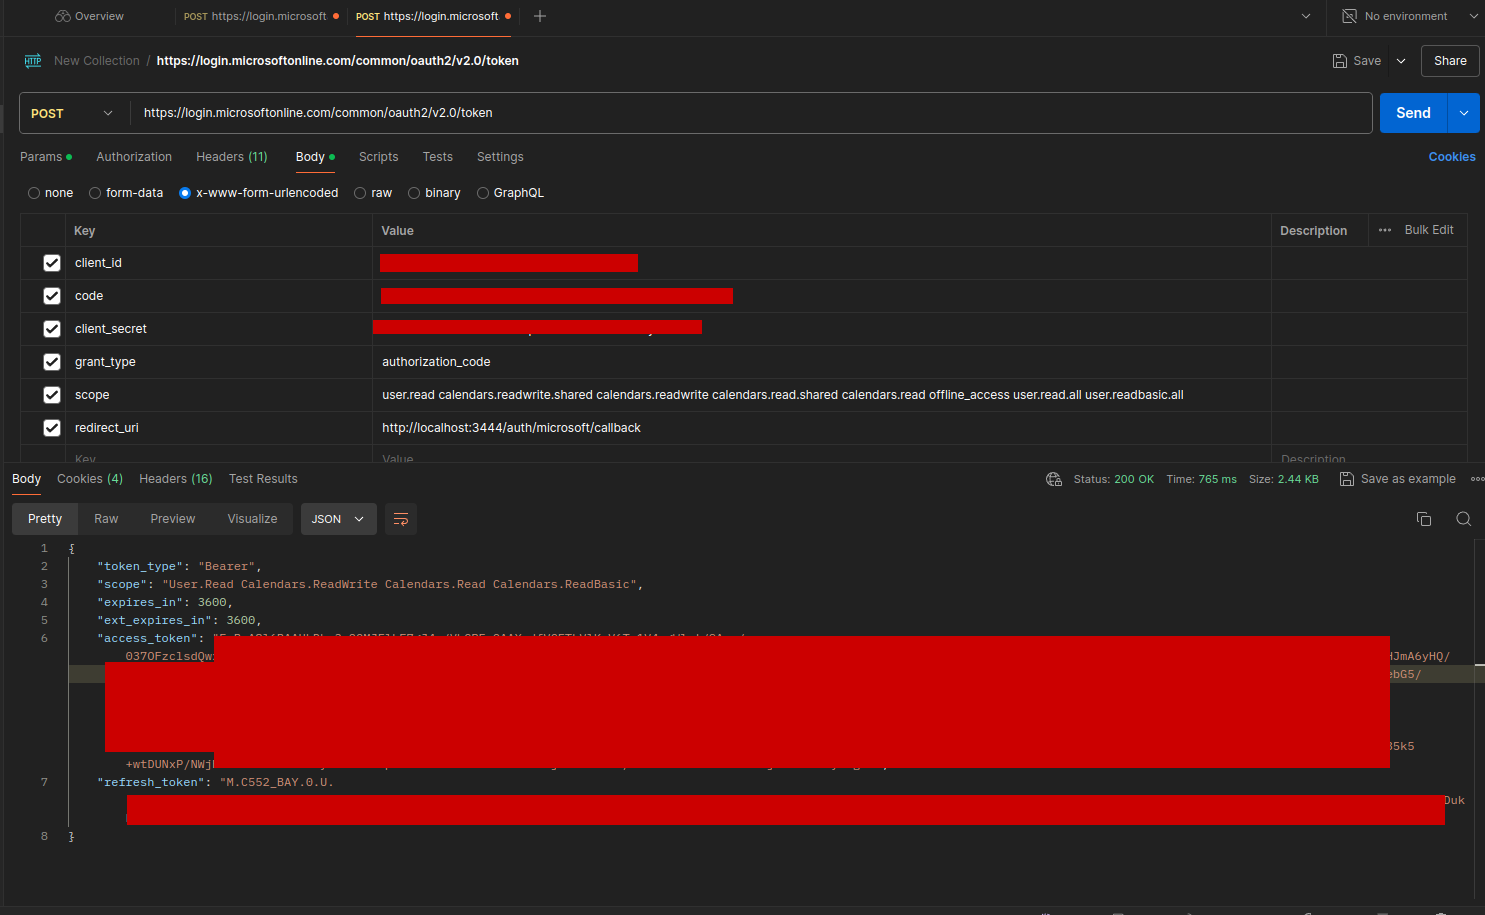Select the Raw response view
This screenshot has width=1485, height=915.
tap(106, 519)
